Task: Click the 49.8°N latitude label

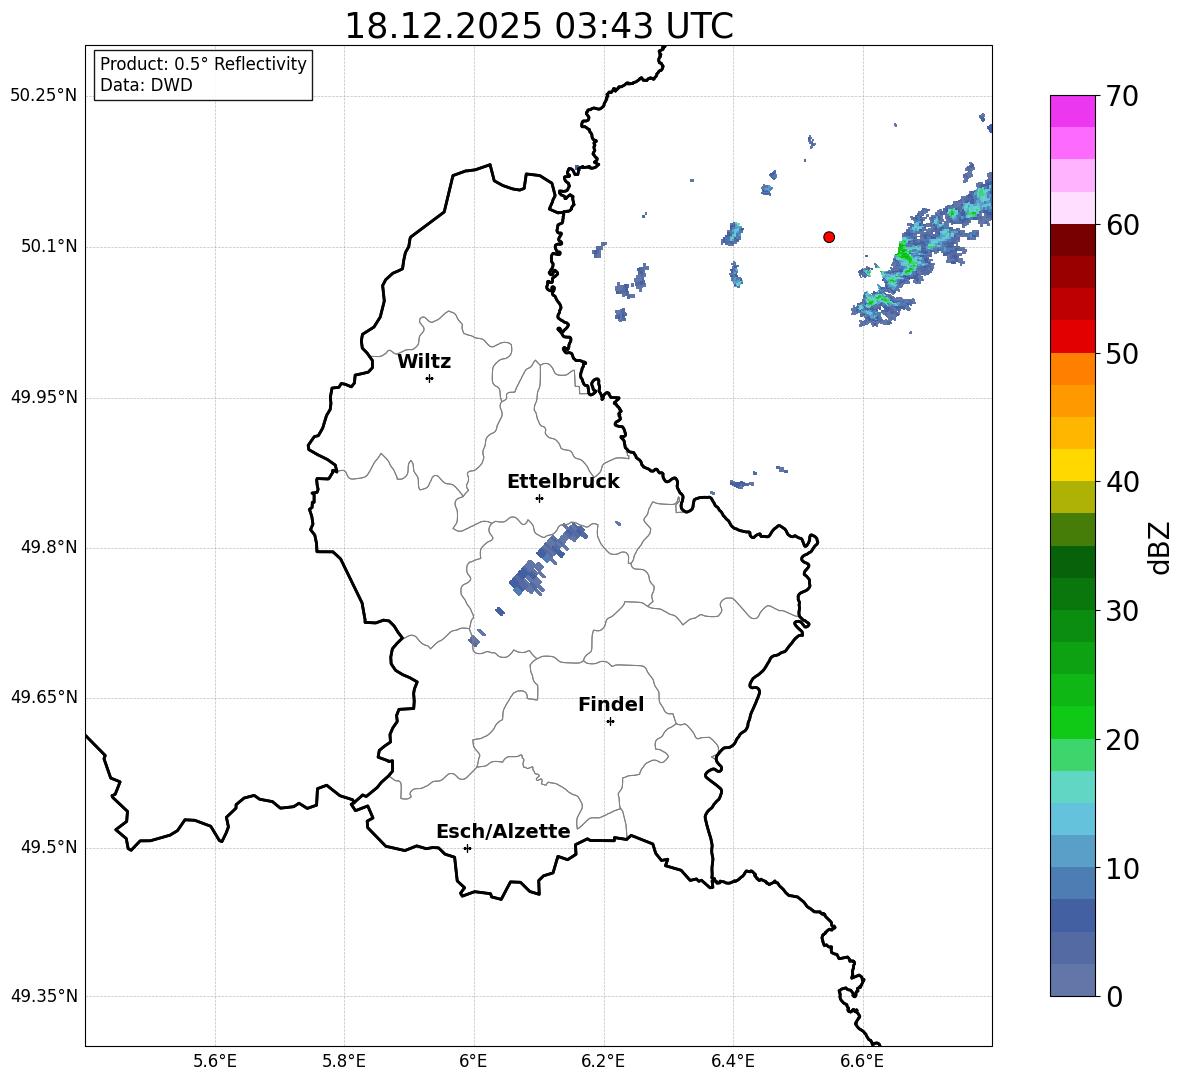Action: pyautogui.click(x=49, y=547)
